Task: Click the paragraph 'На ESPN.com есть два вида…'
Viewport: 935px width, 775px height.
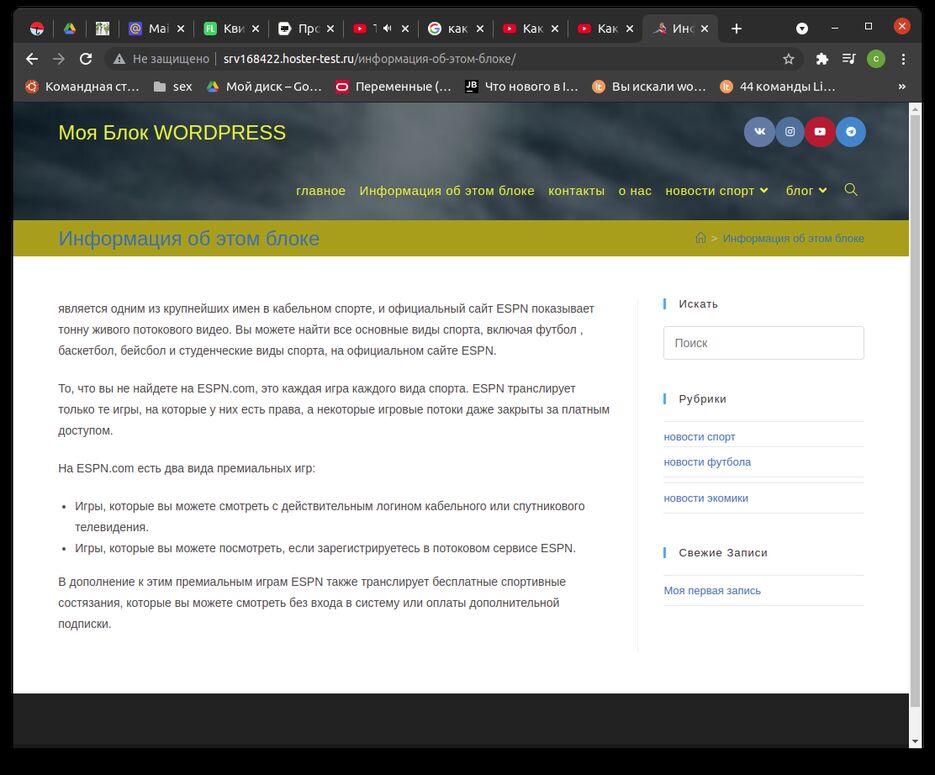Action: (187, 468)
